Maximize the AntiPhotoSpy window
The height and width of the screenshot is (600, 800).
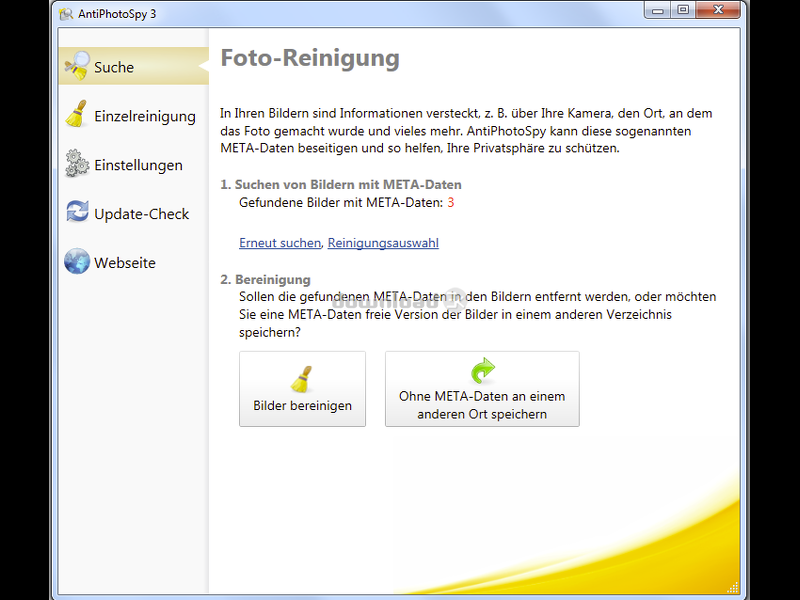pos(683,10)
